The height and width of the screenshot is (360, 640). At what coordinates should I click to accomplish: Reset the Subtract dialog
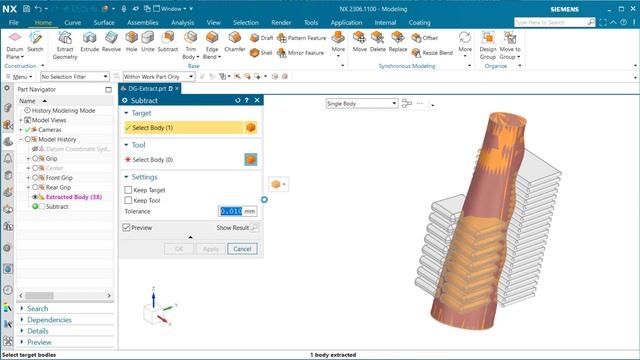click(x=238, y=100)
